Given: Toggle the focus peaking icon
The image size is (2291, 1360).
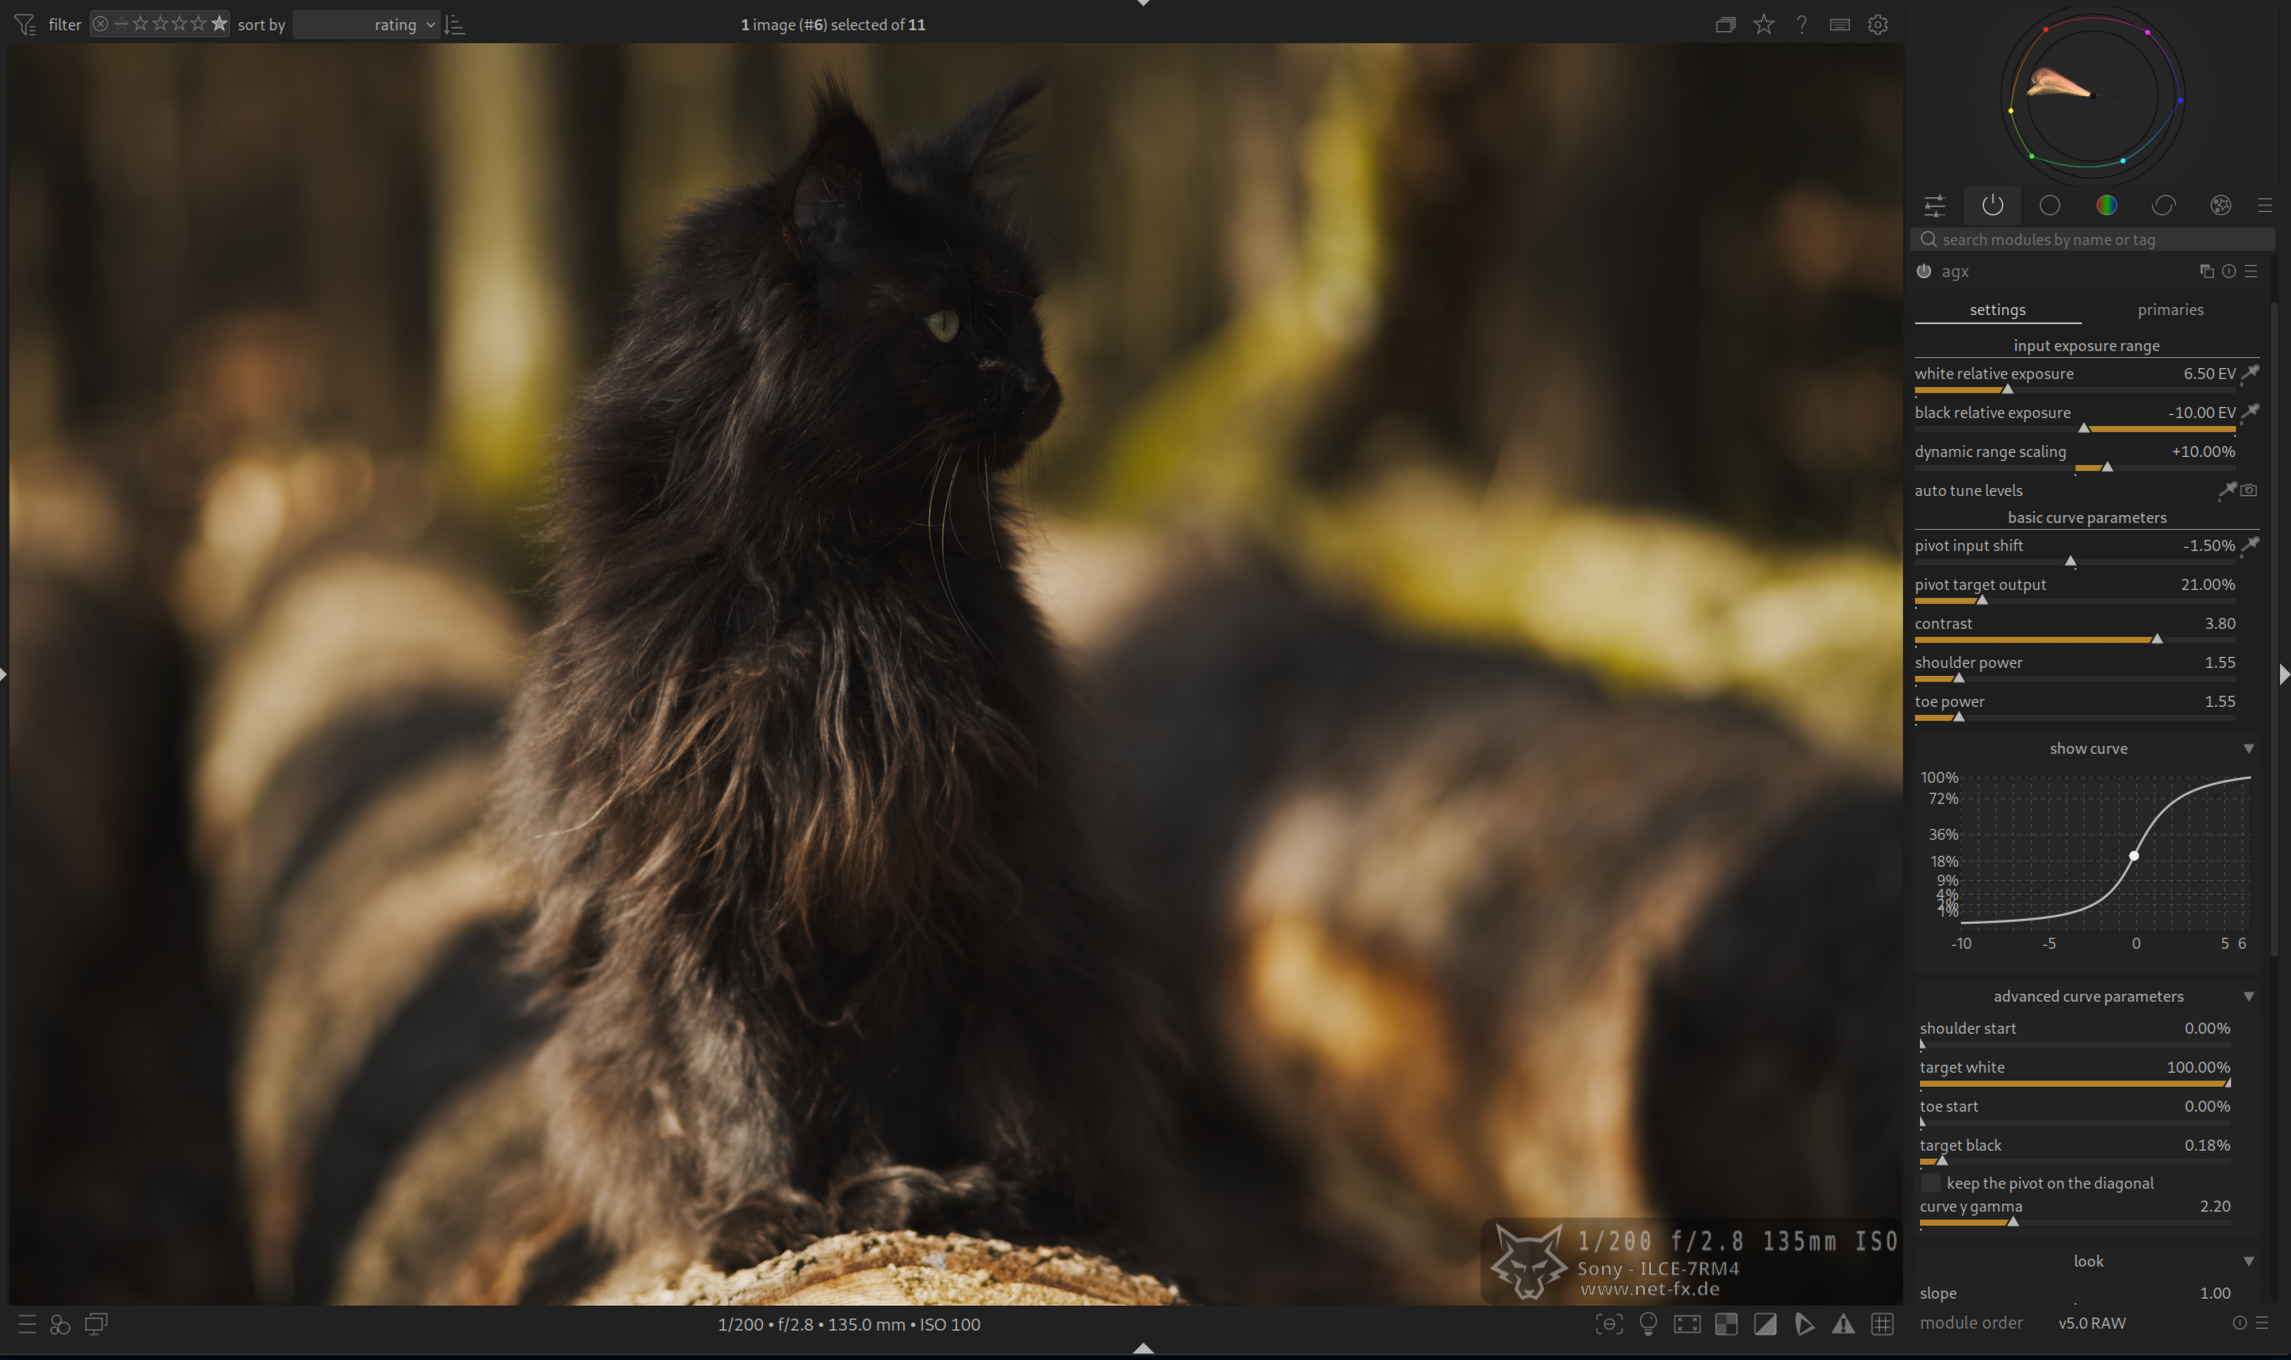Looking at the screenshot, I should [1609, 1324].
